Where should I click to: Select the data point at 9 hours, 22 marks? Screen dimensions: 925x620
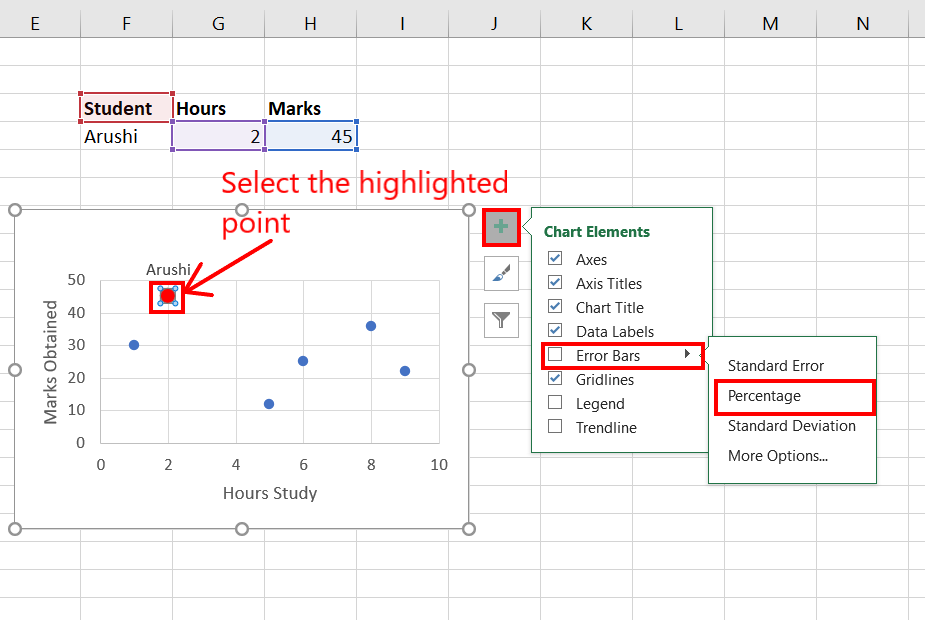(x=405, y=371)
